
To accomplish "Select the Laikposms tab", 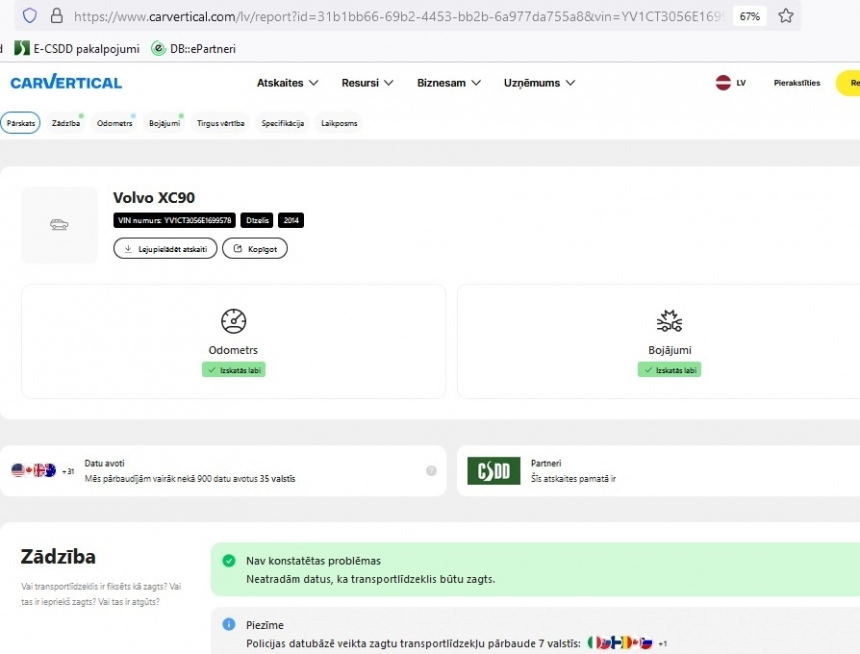I will click(339, 123).
